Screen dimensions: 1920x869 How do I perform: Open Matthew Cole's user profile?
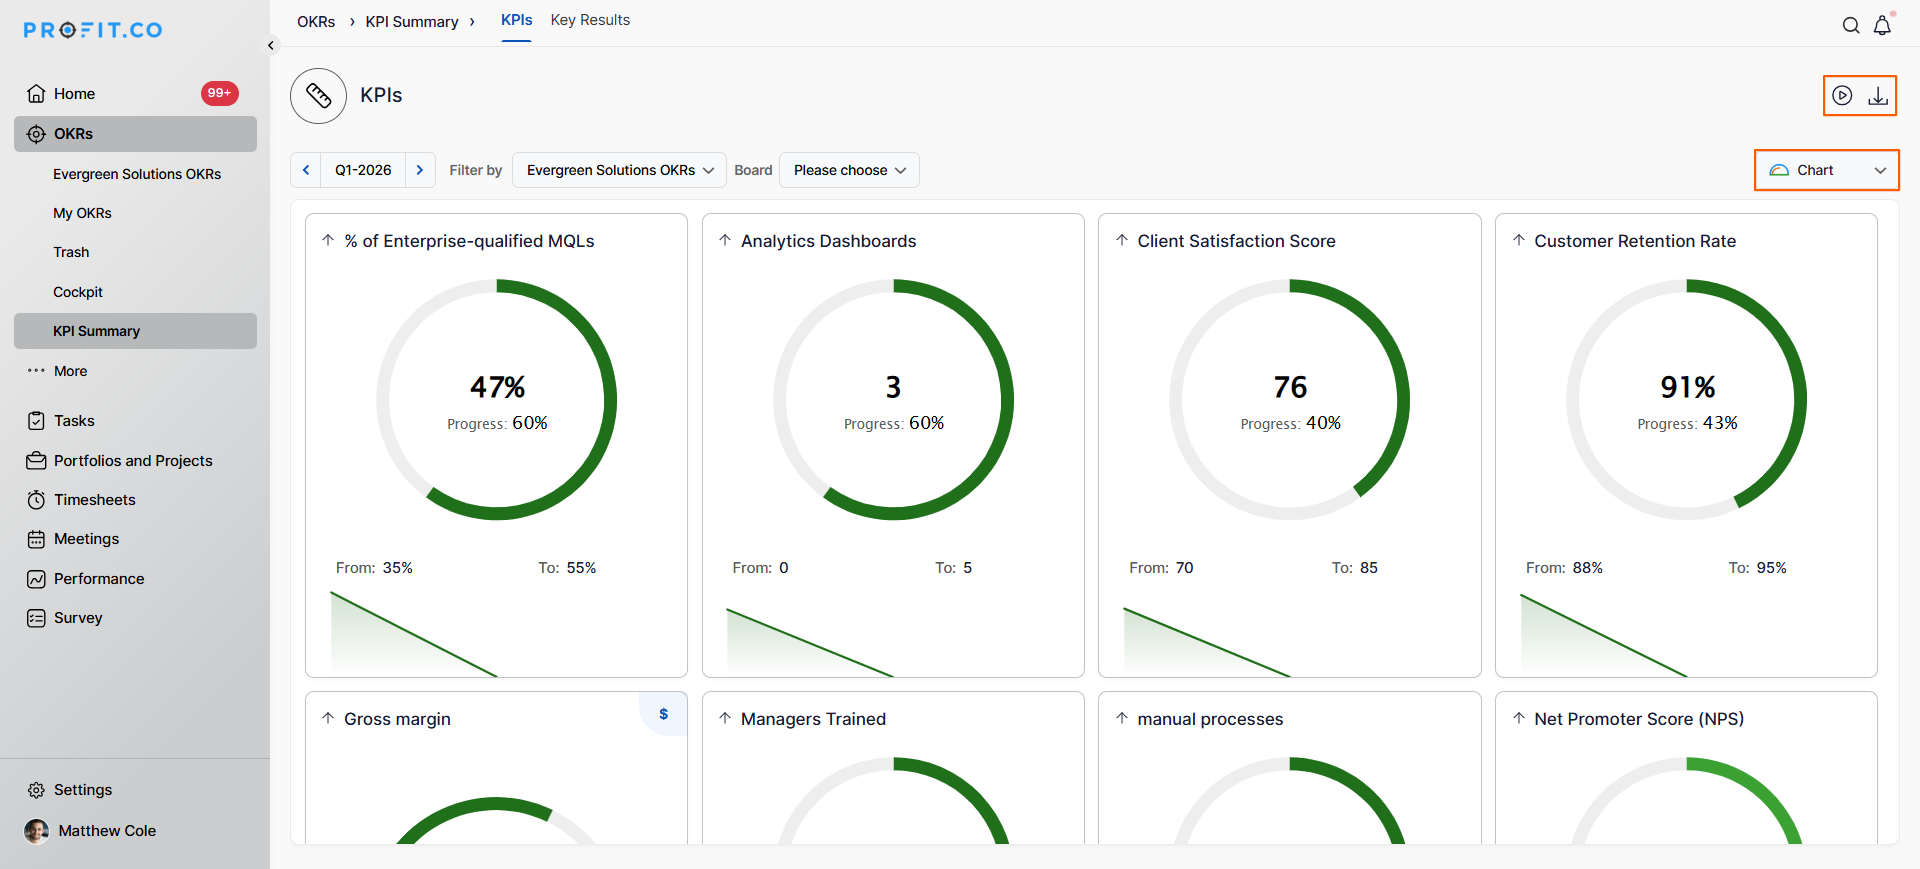point(106,831)
